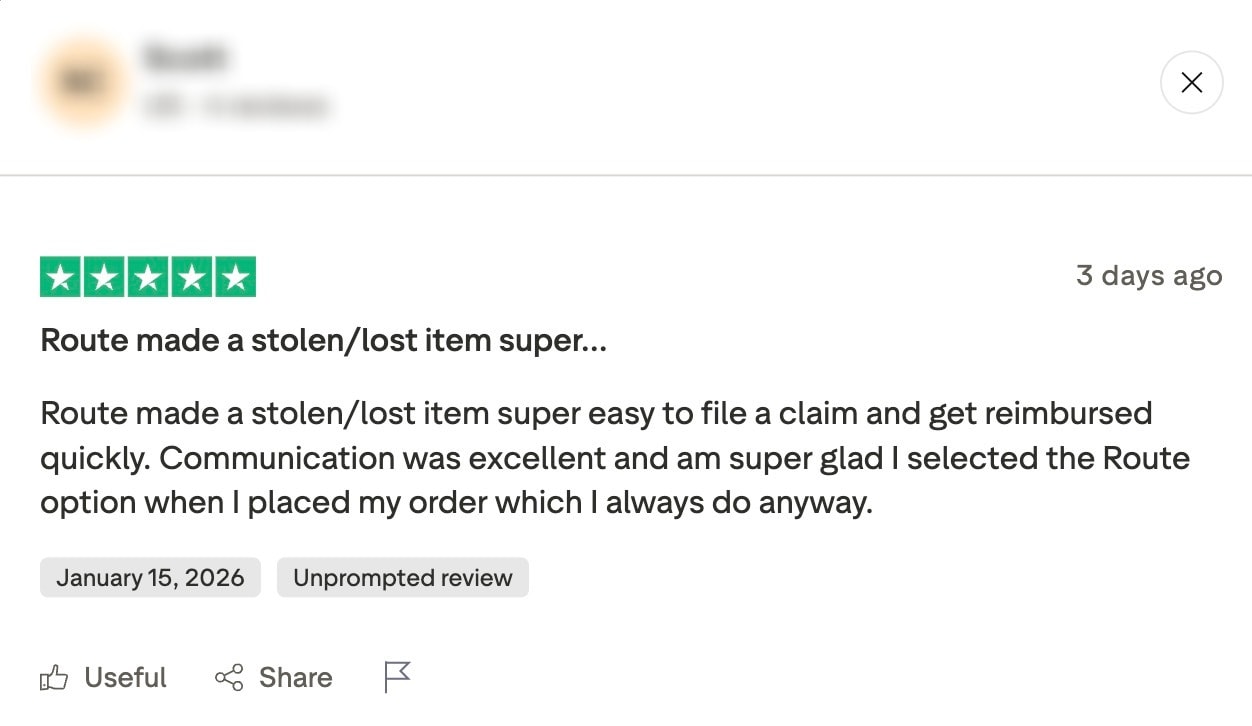Image resolution: width=1252 pixels, height=726 pixels.
Task: Flag the review using the report flag icon
Action: 396,675
